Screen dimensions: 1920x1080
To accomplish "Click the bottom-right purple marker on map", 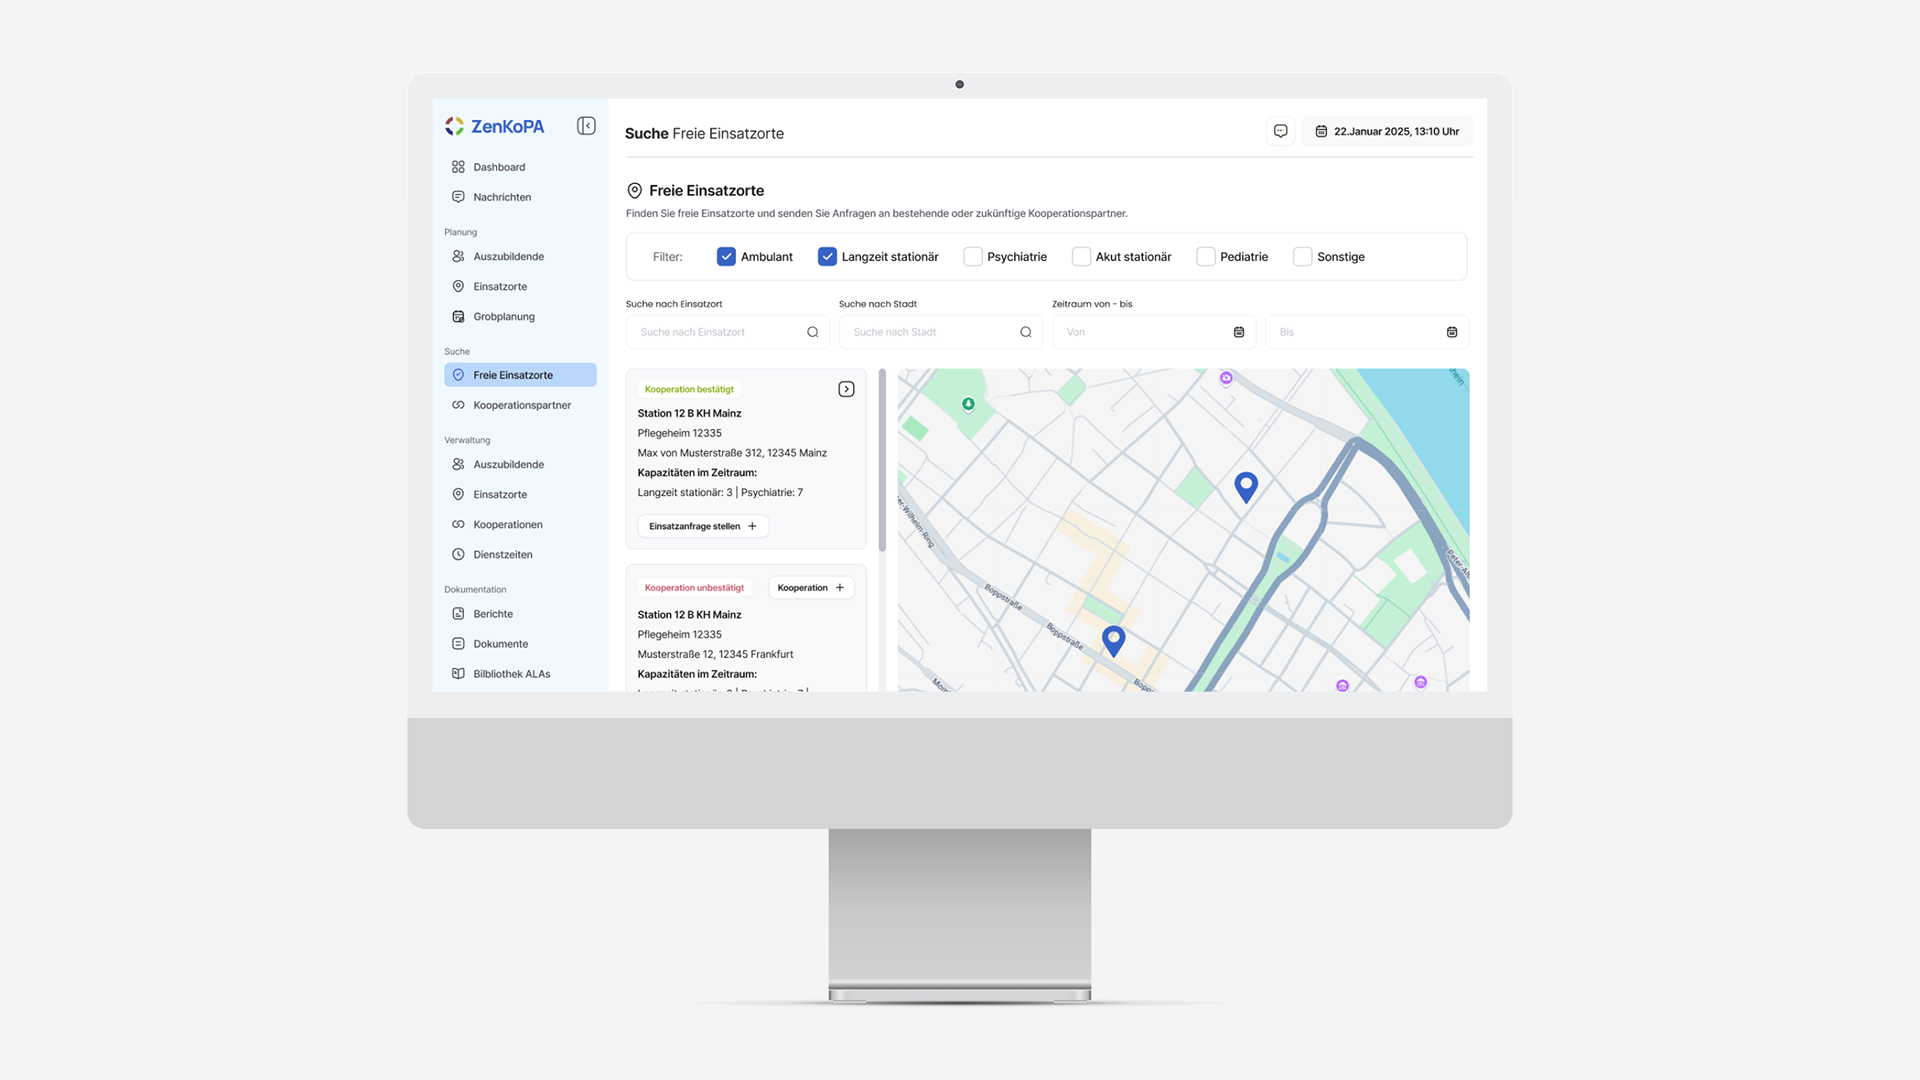I will (1420, 682).
